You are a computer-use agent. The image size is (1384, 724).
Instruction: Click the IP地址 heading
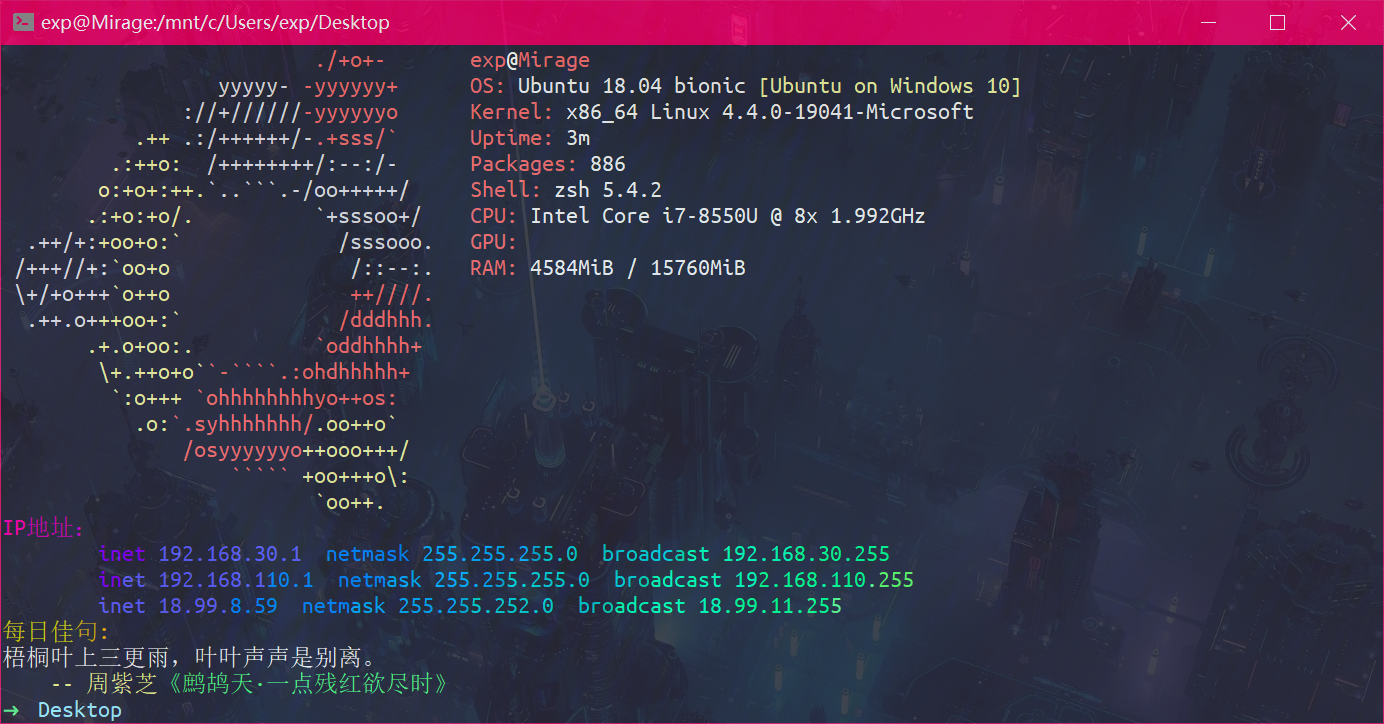click(44, 528)
